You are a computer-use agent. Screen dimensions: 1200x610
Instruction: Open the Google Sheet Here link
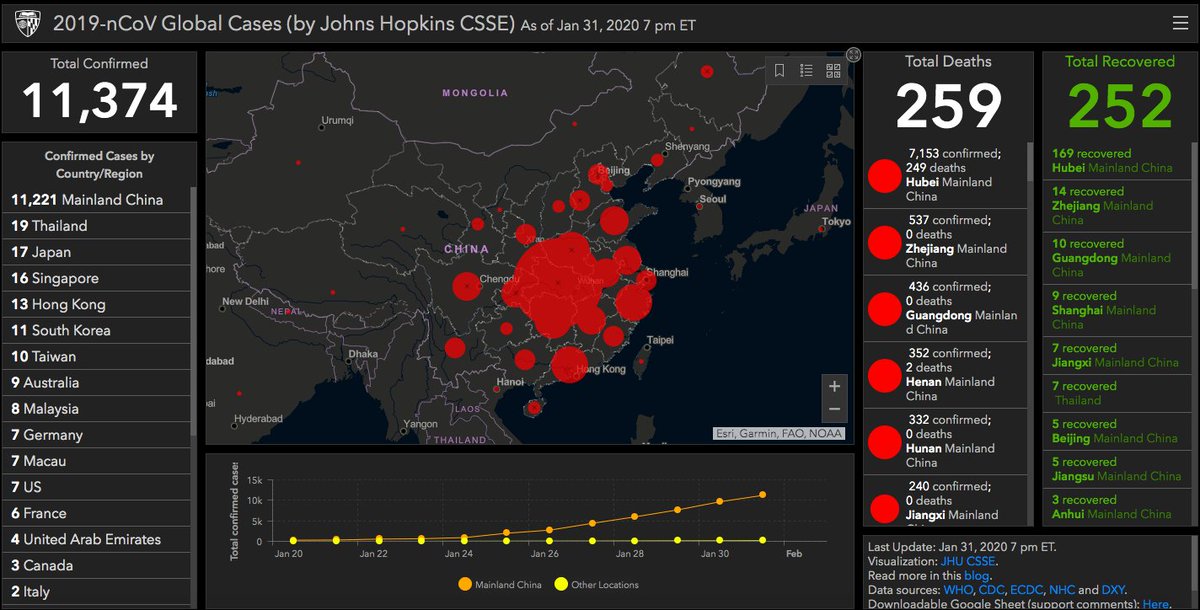coord(1155,604)
